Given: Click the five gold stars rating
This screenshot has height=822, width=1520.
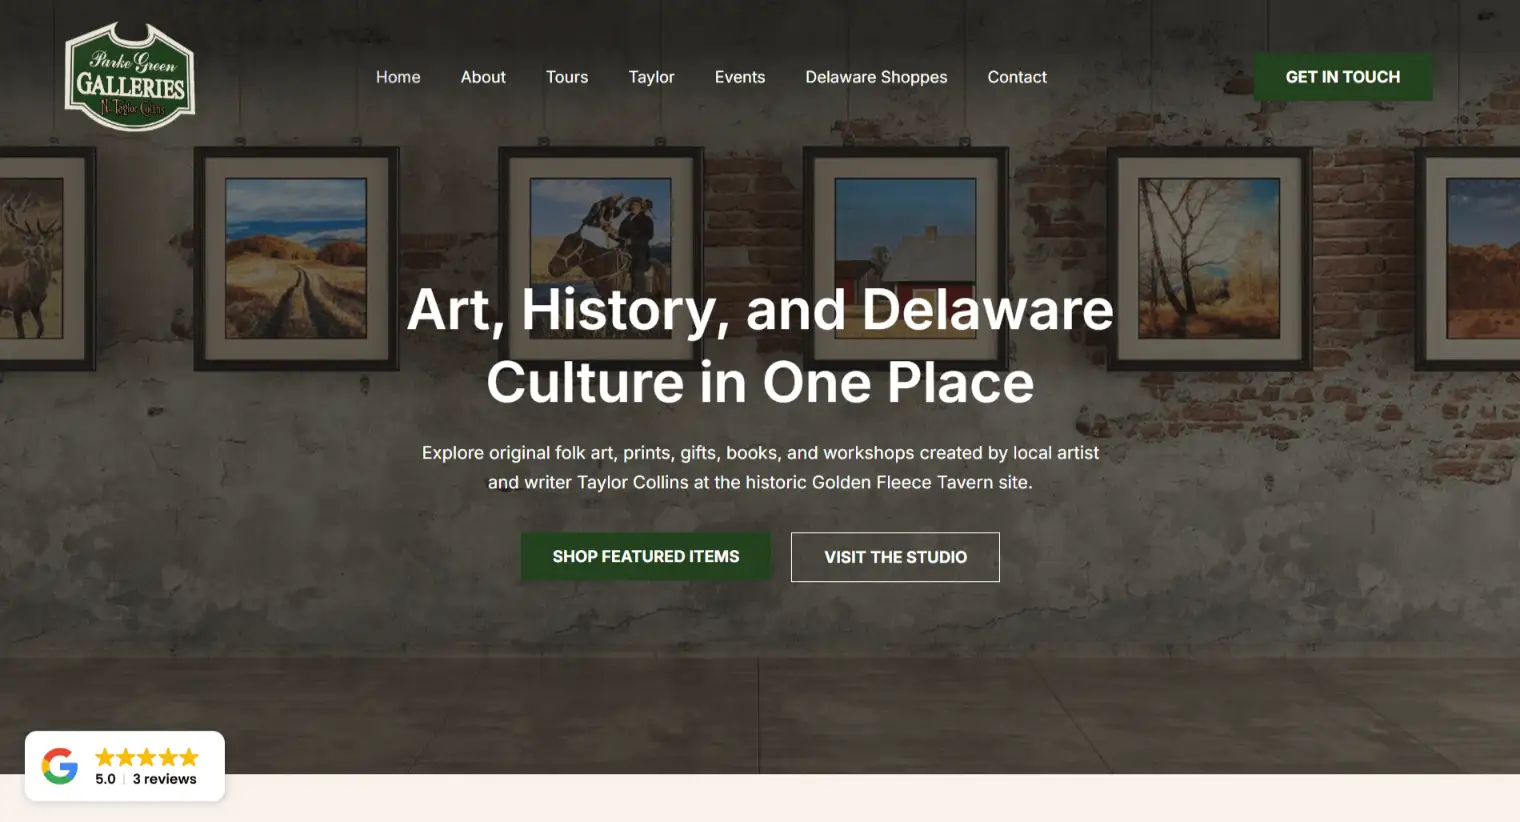Looking at the screenshot, I should point(147,757).
